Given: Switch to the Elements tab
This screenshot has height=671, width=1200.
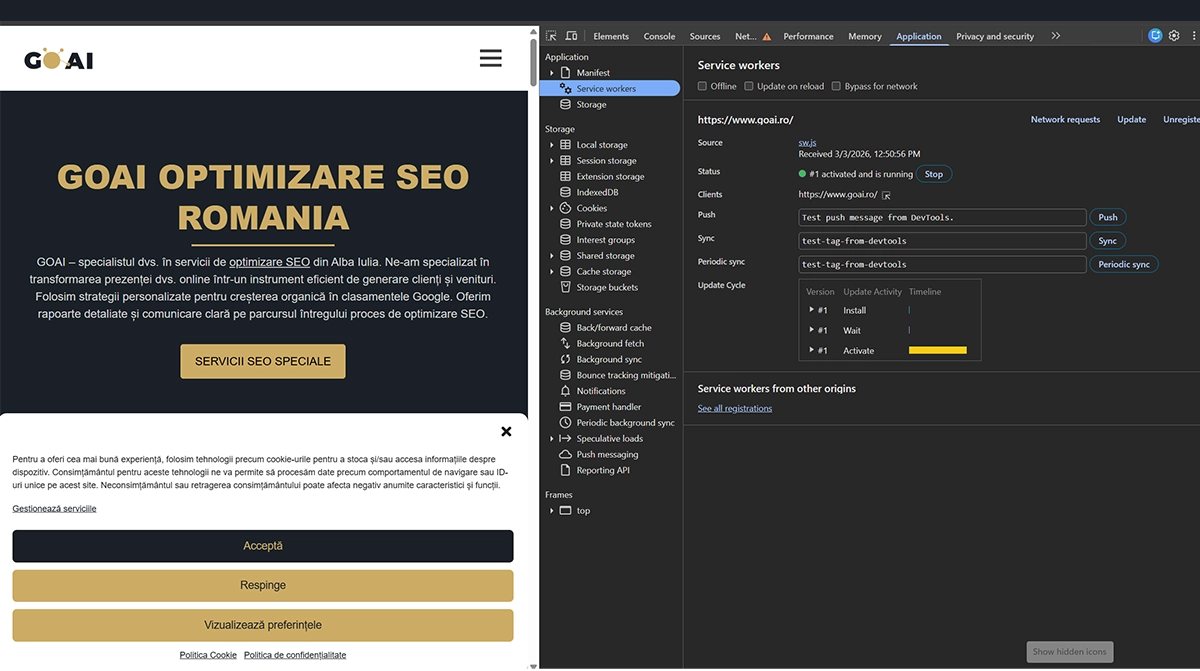Looking at the screenshot, I should 611,36.
